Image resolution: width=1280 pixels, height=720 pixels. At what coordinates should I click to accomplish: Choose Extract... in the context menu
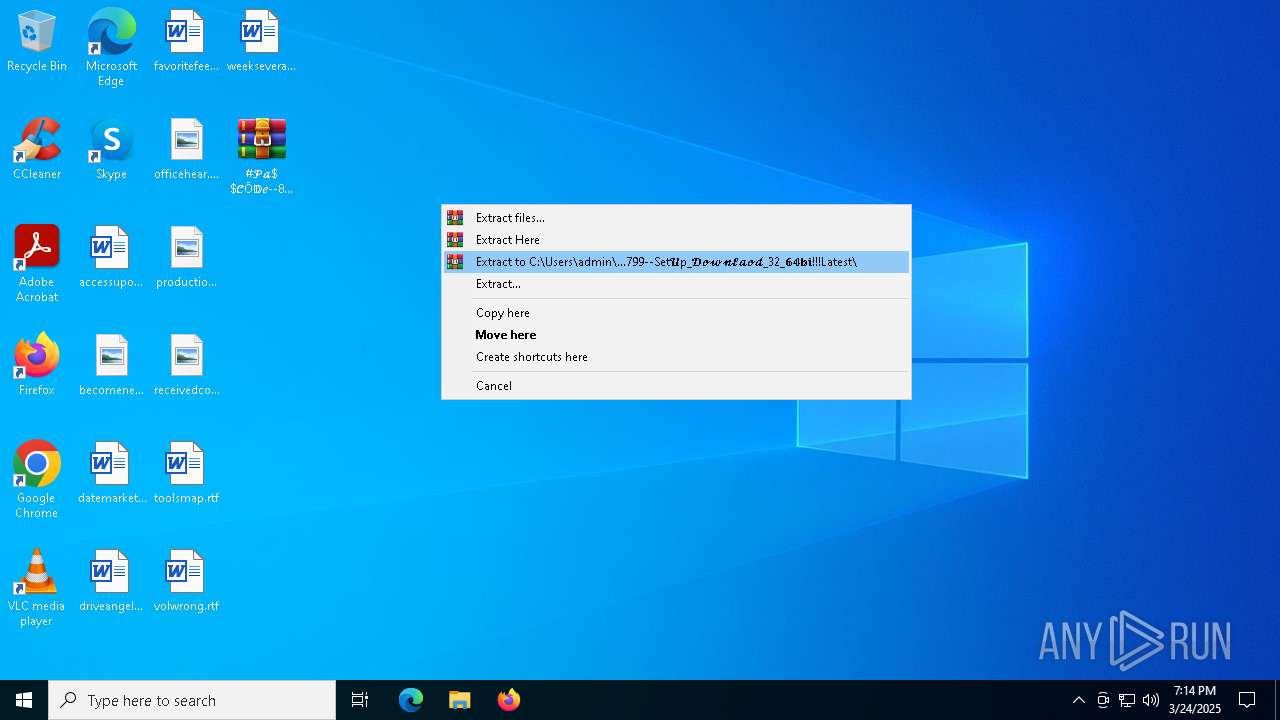676,284
